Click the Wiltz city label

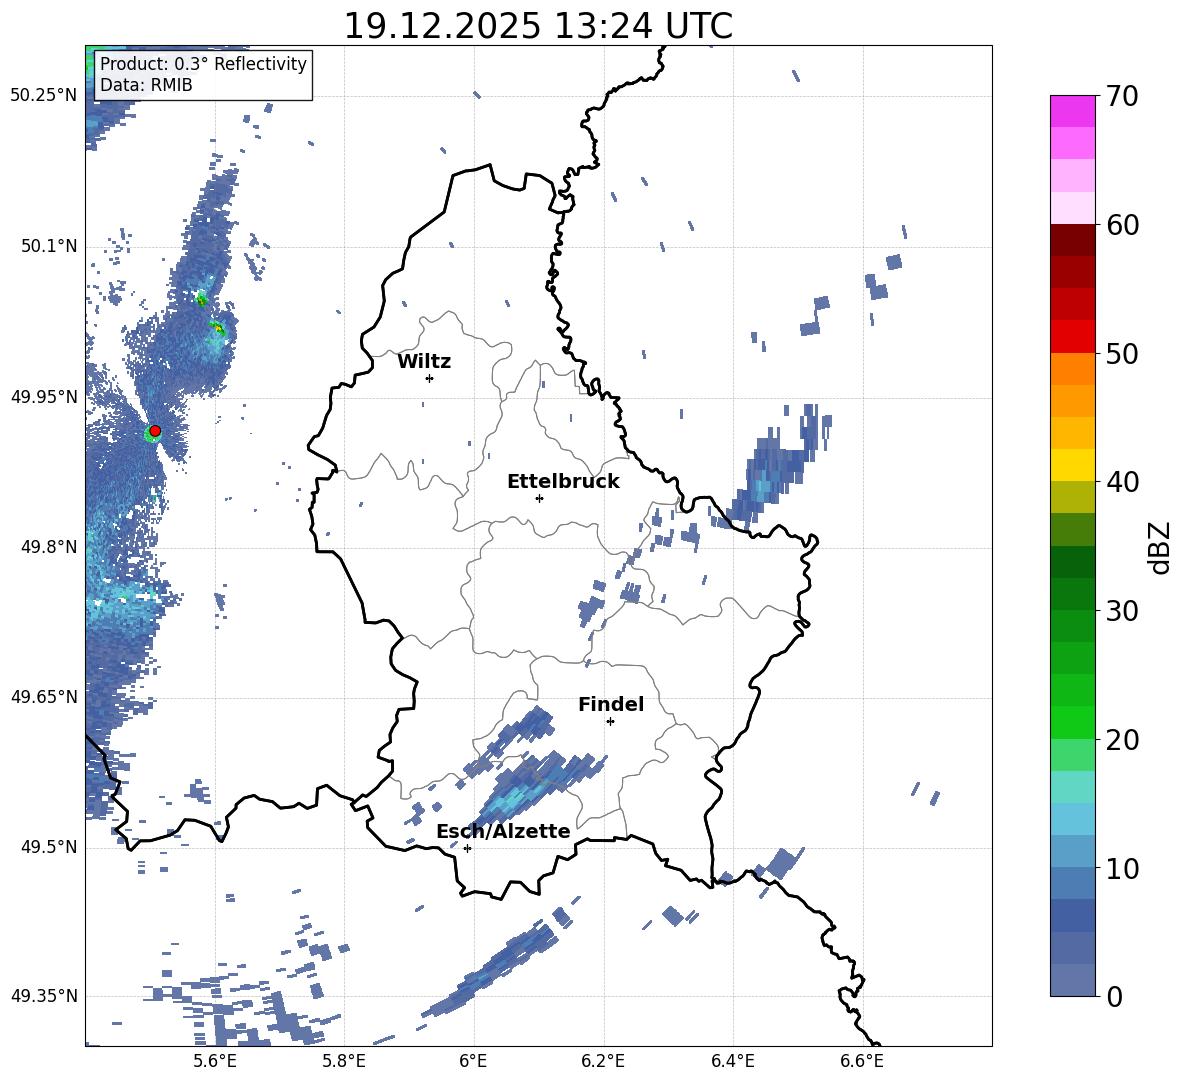point(424,362)
